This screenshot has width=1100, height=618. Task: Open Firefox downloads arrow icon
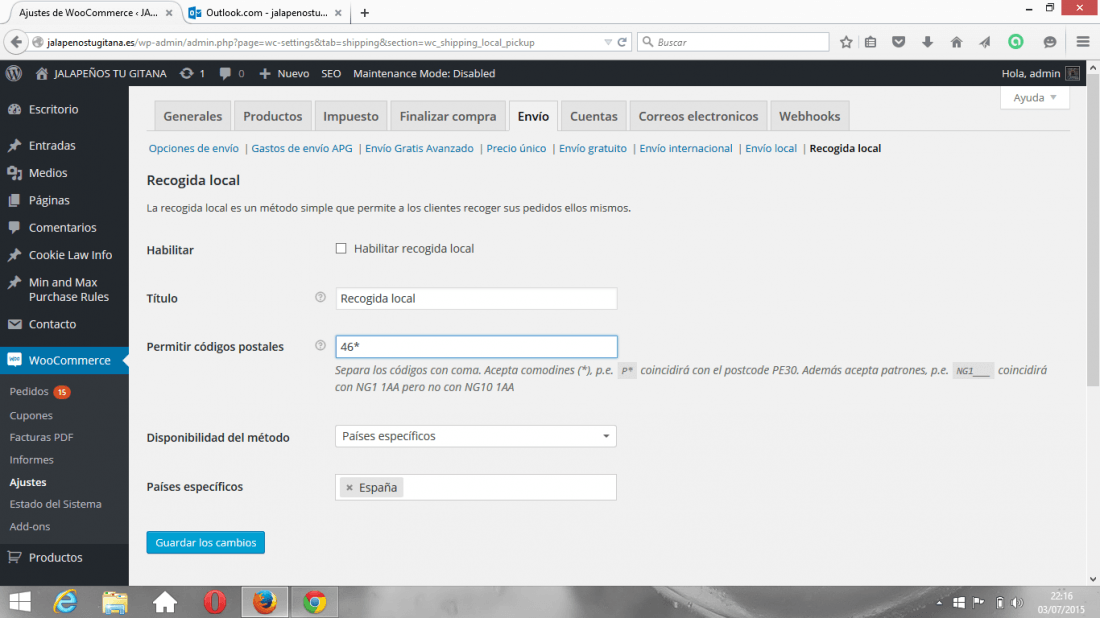(927, 42)
